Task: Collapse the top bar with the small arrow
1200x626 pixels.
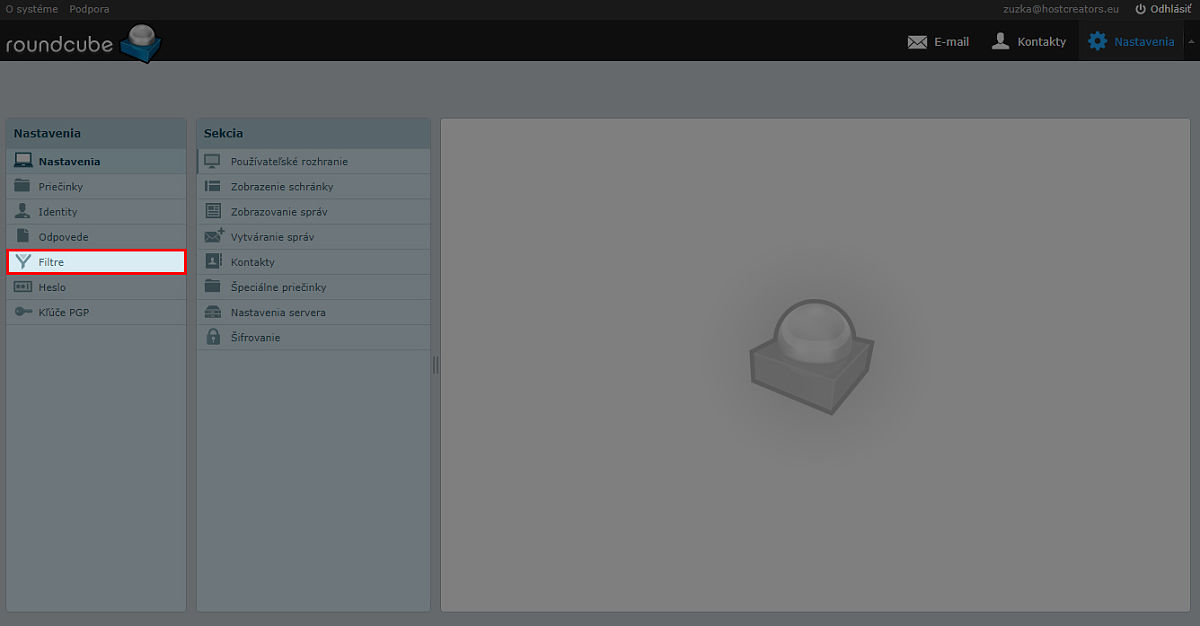Action: coord(1191,42)
